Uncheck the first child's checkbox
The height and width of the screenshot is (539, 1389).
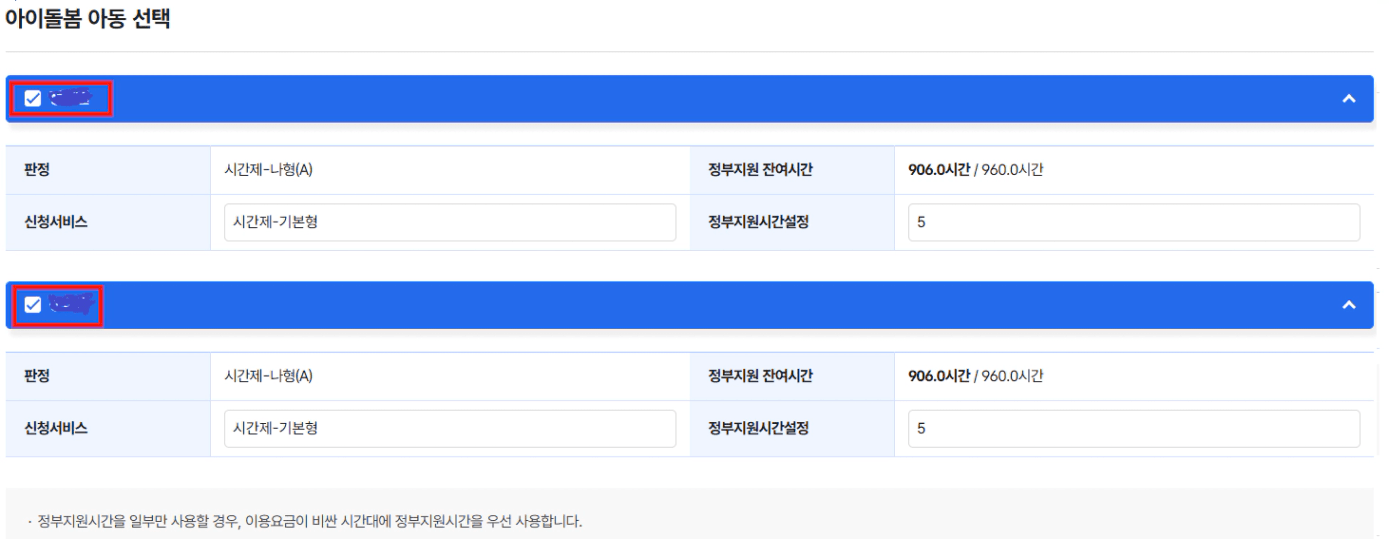[33, 98]
